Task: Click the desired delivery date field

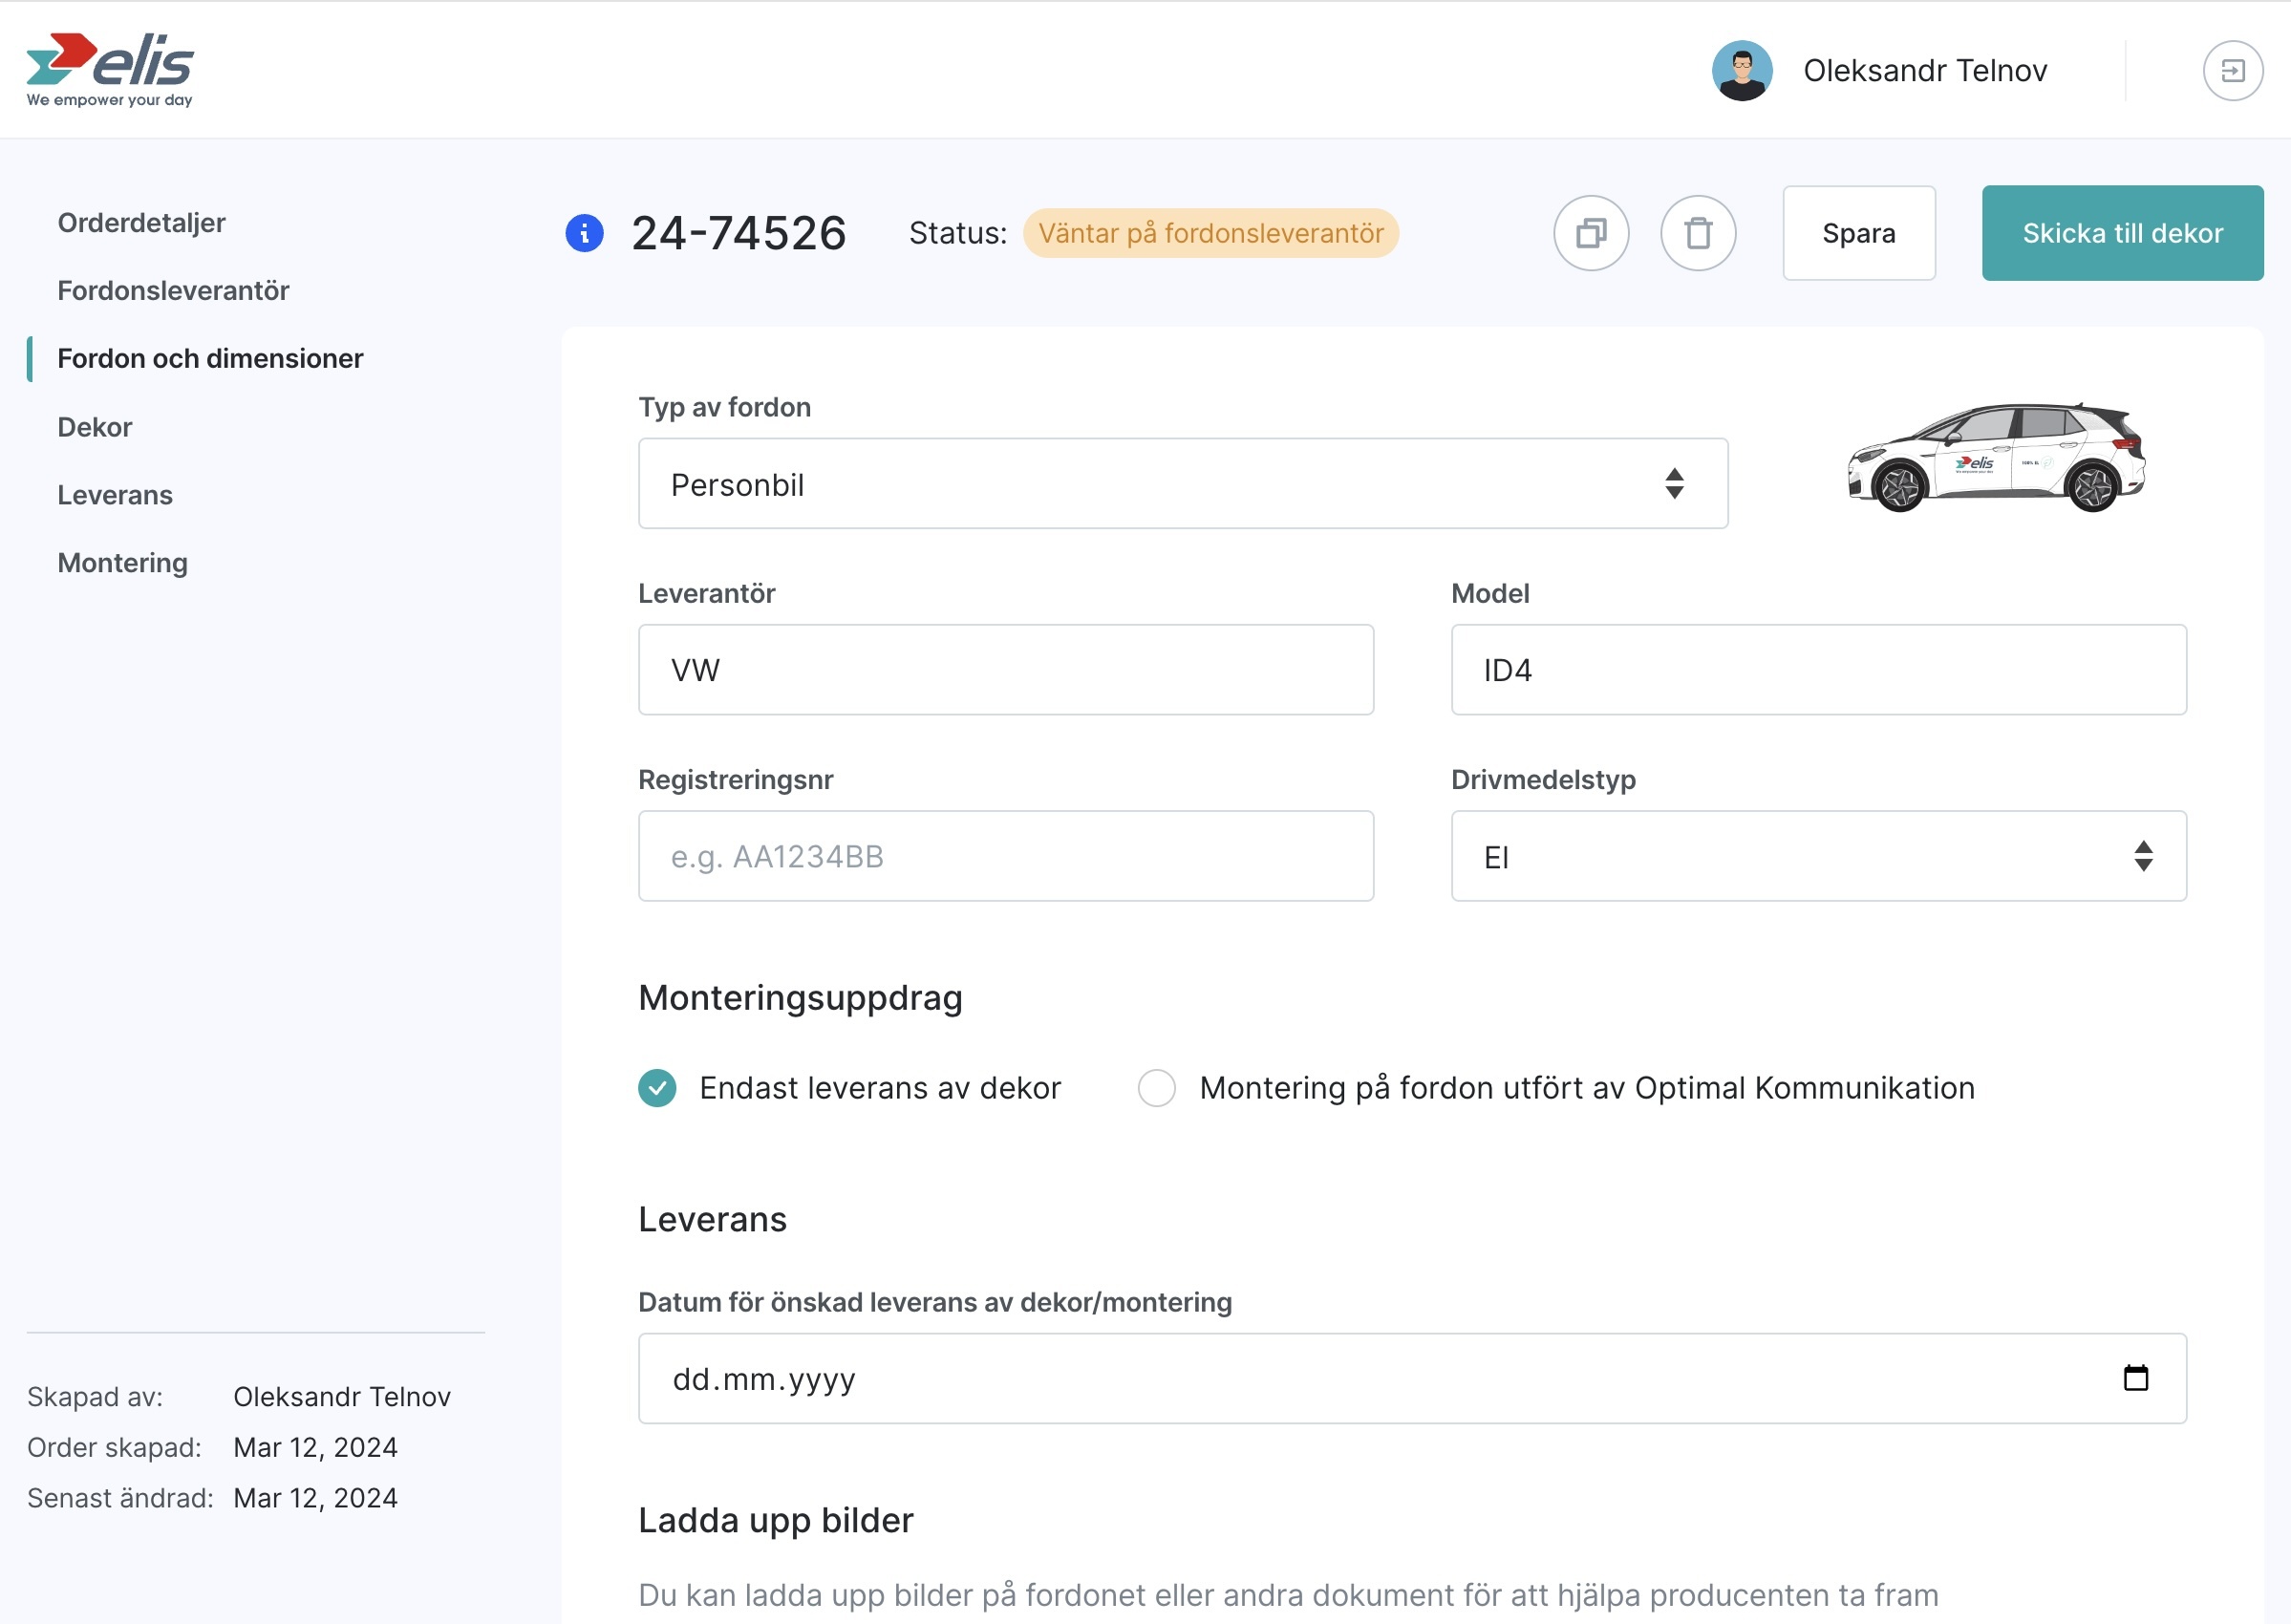Action: [x=1412, y=1378]
